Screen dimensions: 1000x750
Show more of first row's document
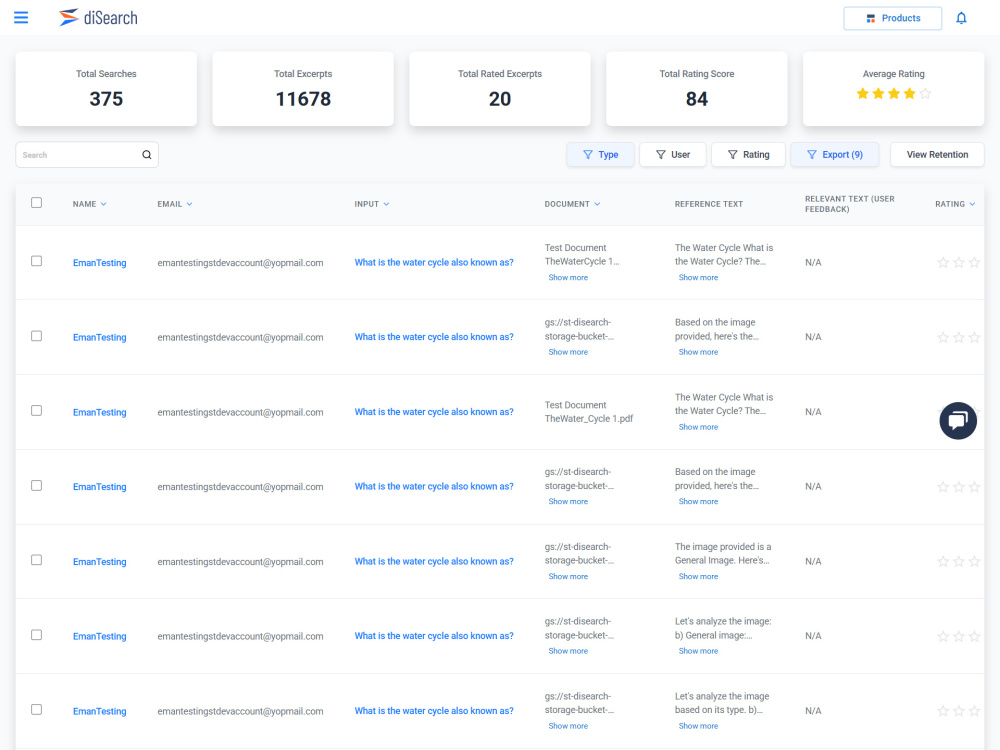[x=568, y=277]
